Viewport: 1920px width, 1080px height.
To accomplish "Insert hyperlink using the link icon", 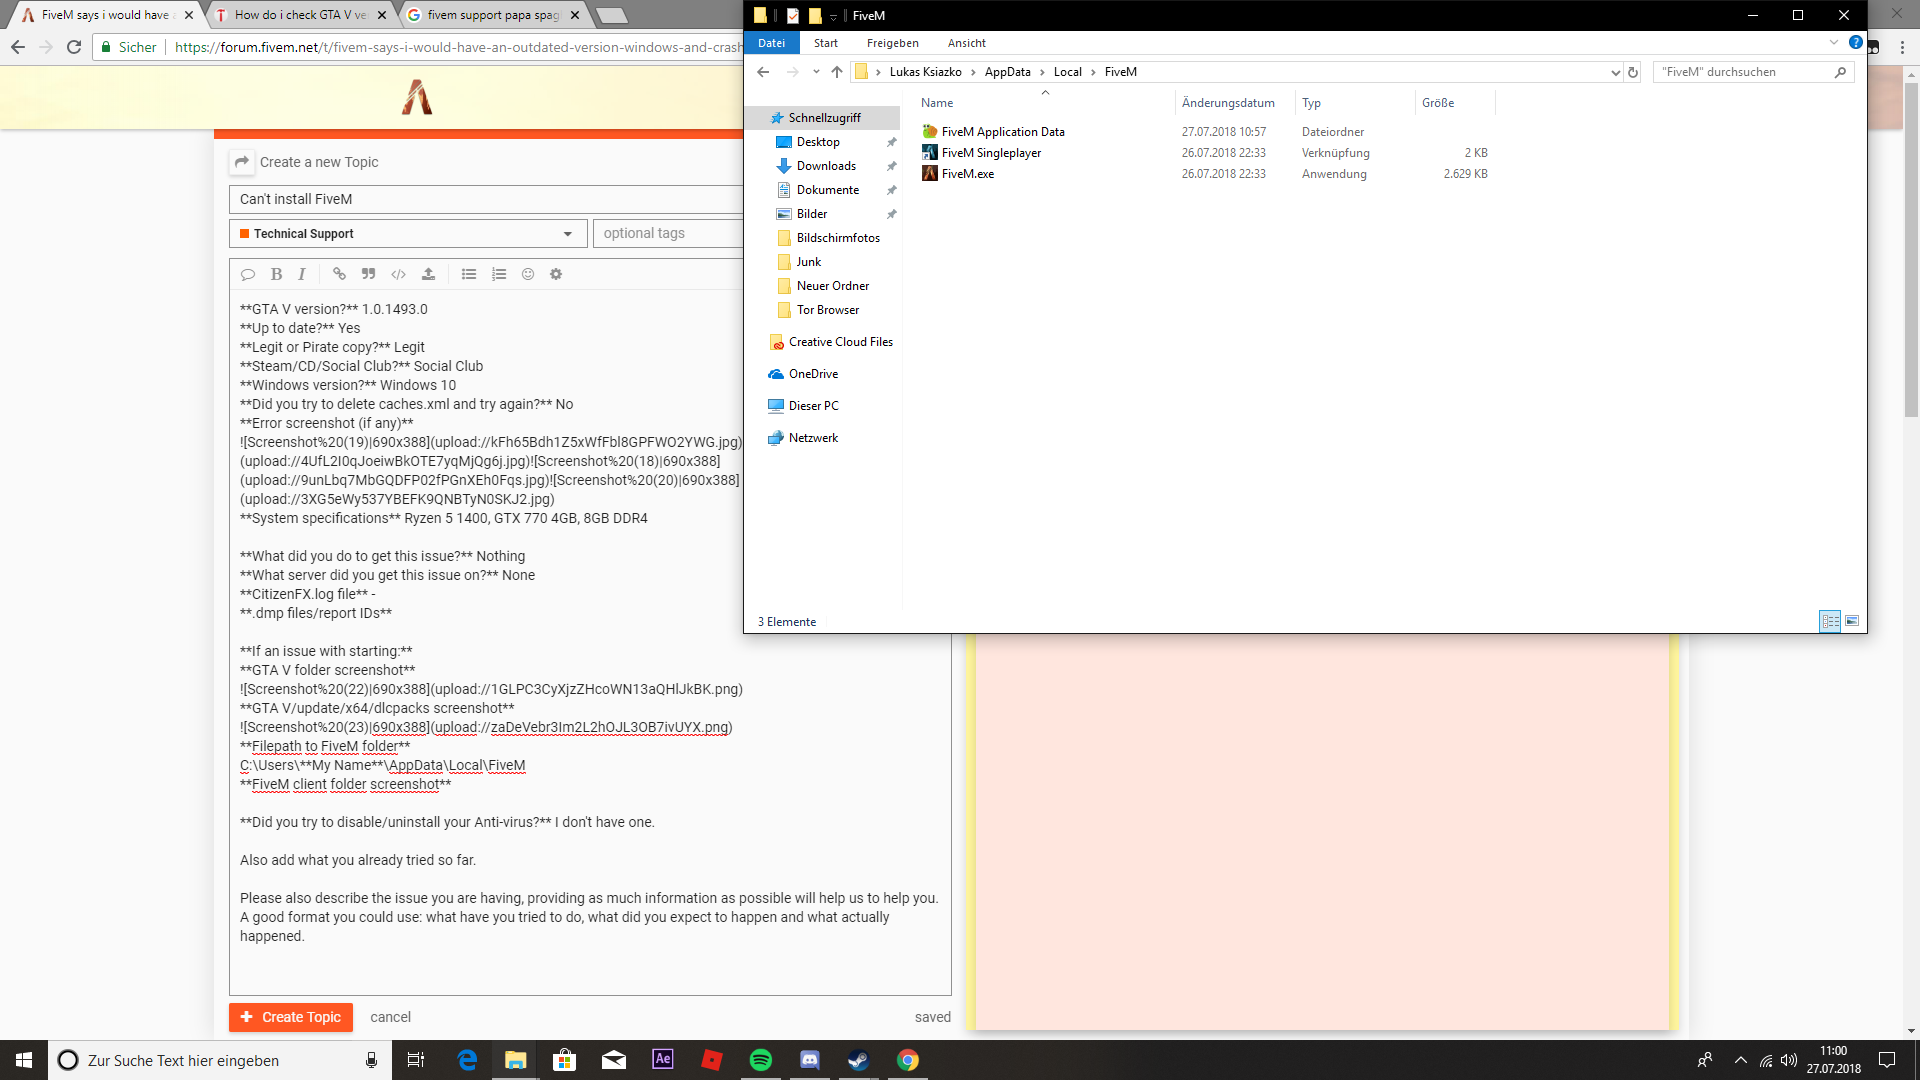I will [x=339, y=274].
